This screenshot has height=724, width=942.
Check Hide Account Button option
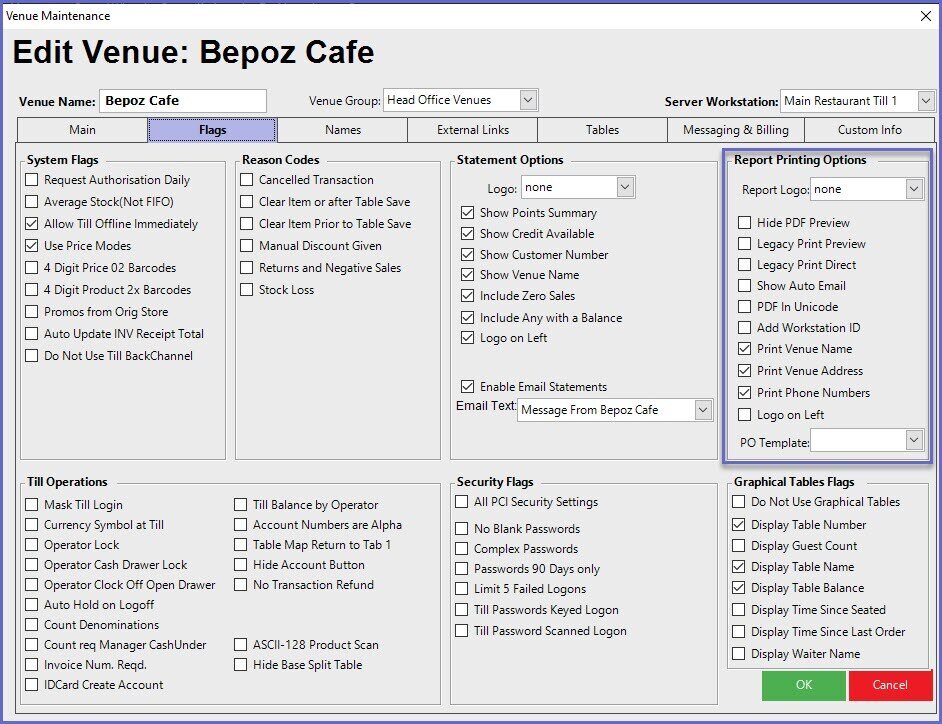click(x=242, y=565)
